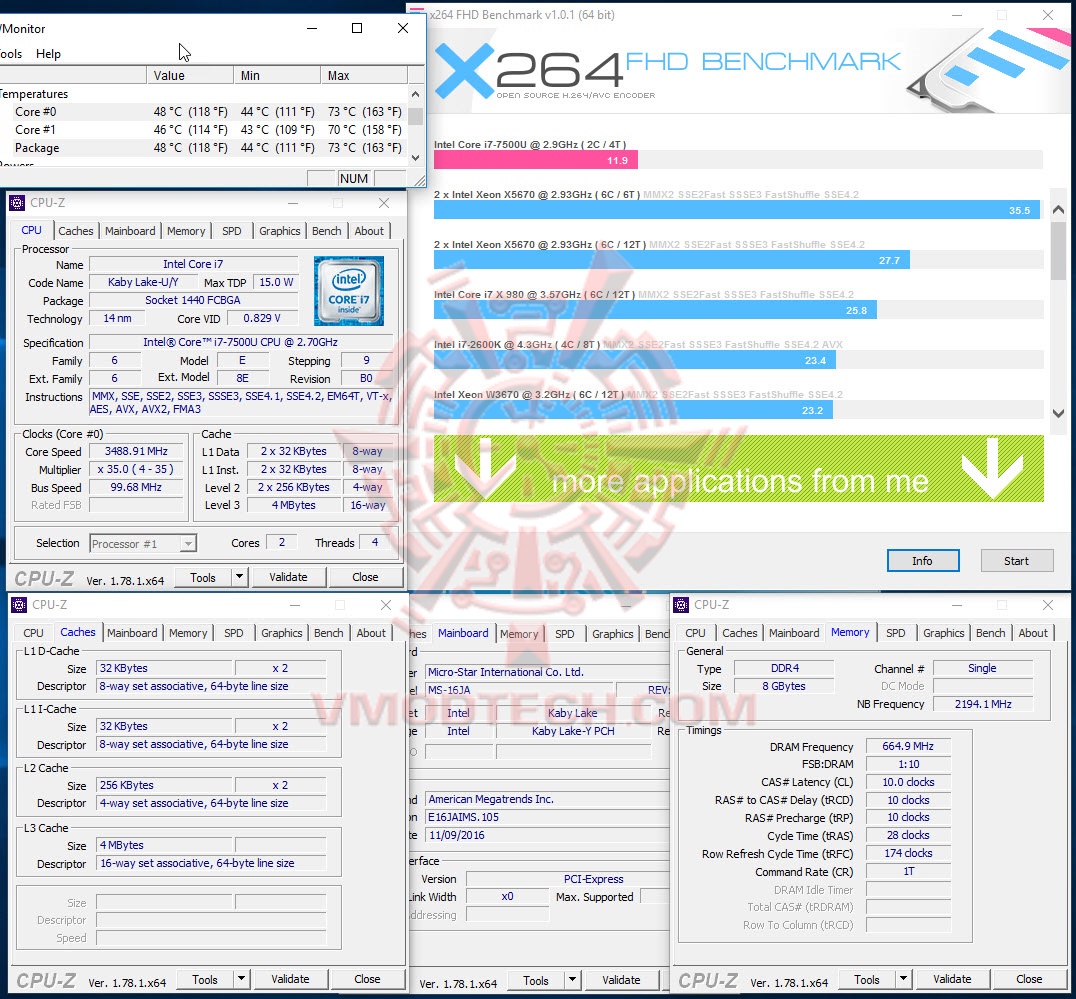Click the CPU-Z app icon in the Caches window title
The width and height of the screenshot is (1076, 999).
[x=19, y=604]
